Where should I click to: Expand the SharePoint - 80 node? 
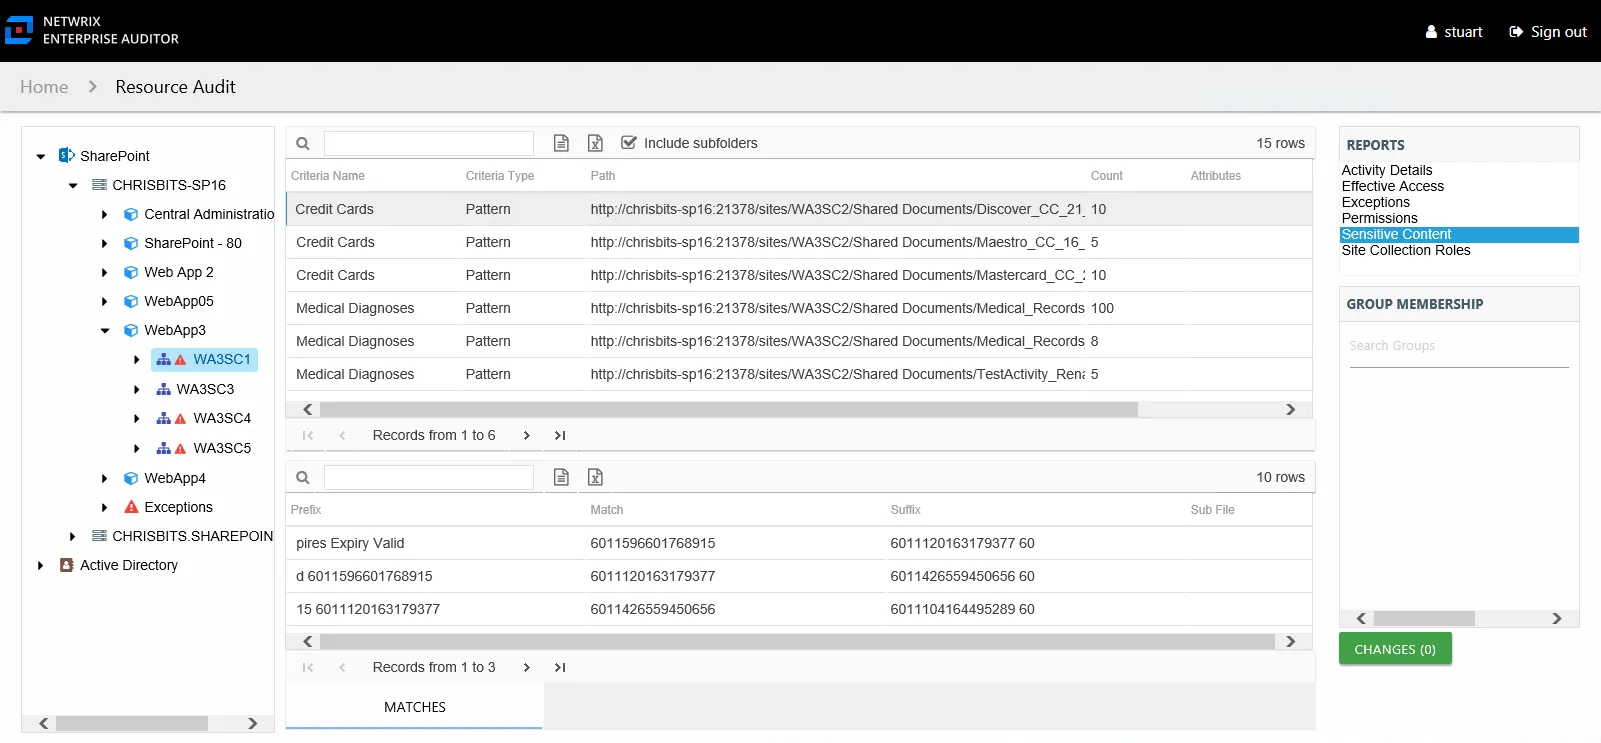pos(105,243)
